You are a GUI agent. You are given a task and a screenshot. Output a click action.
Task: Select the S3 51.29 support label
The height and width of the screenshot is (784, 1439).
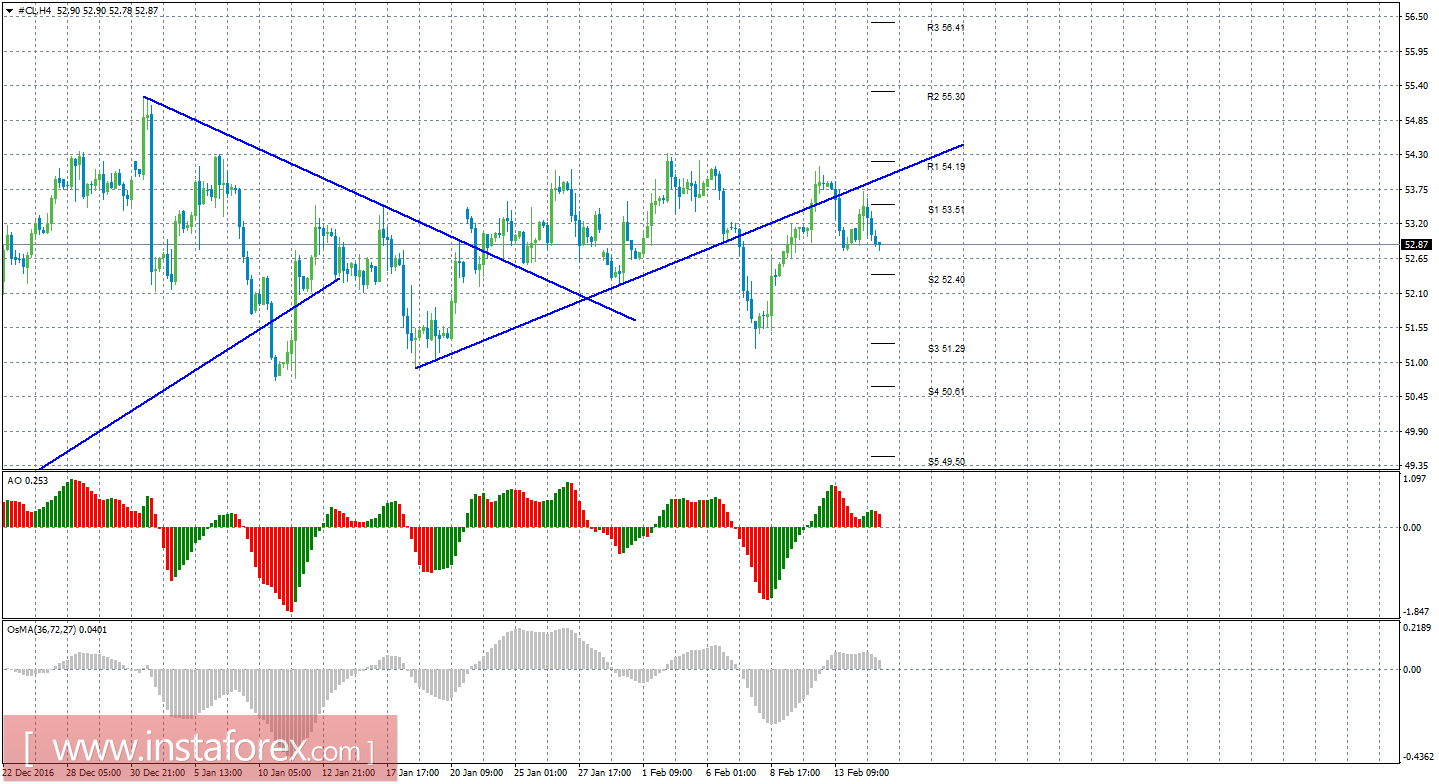click(x=946, y=349)
